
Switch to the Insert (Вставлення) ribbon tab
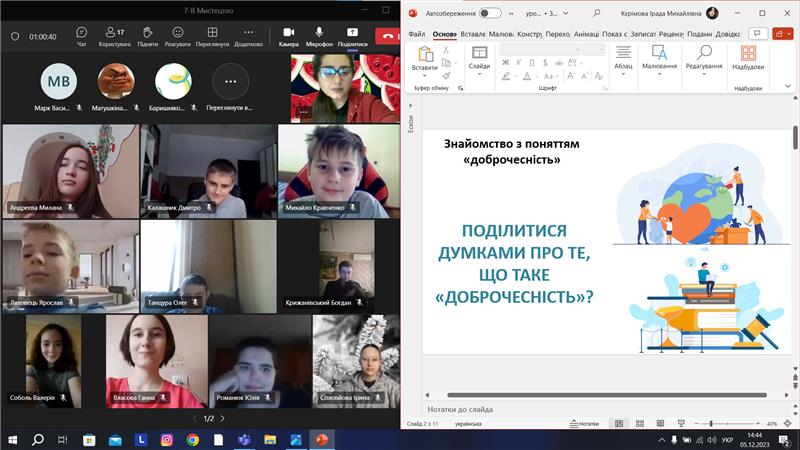[473, 34]
